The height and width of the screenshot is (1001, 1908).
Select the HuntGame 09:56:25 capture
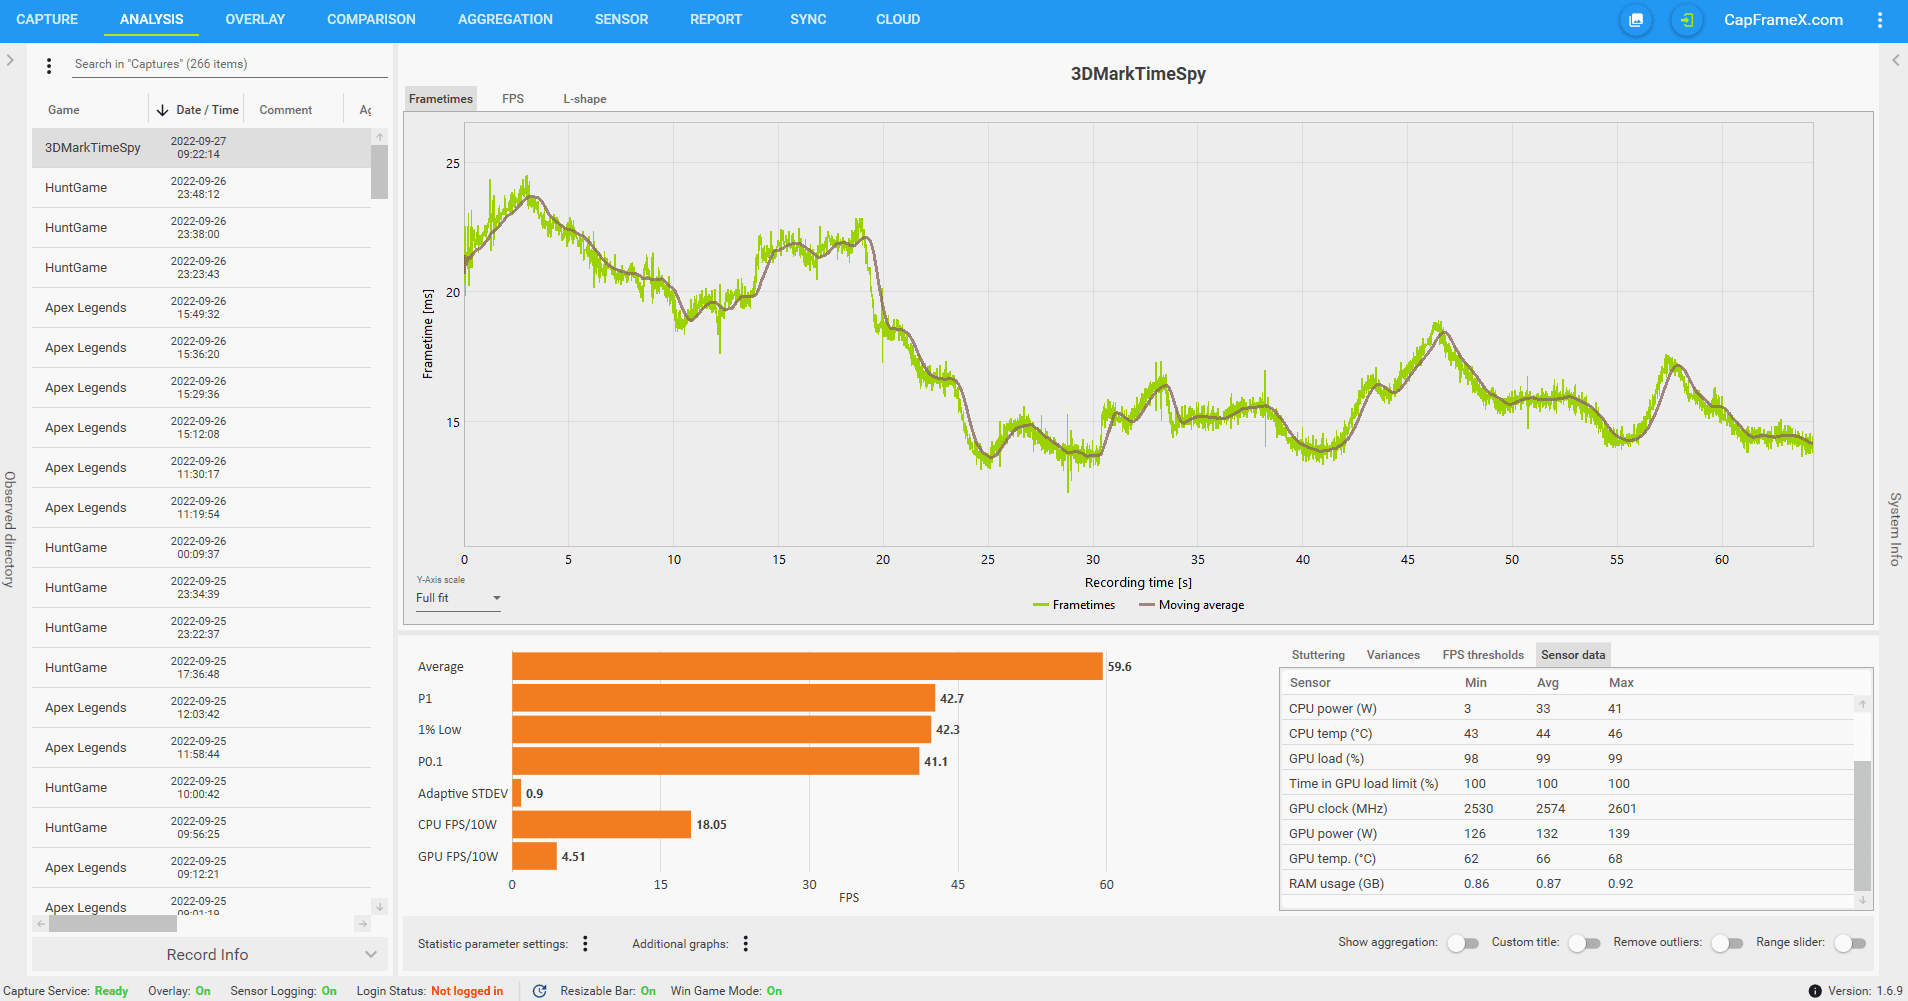pyautogui.click(x=201, y=828)
